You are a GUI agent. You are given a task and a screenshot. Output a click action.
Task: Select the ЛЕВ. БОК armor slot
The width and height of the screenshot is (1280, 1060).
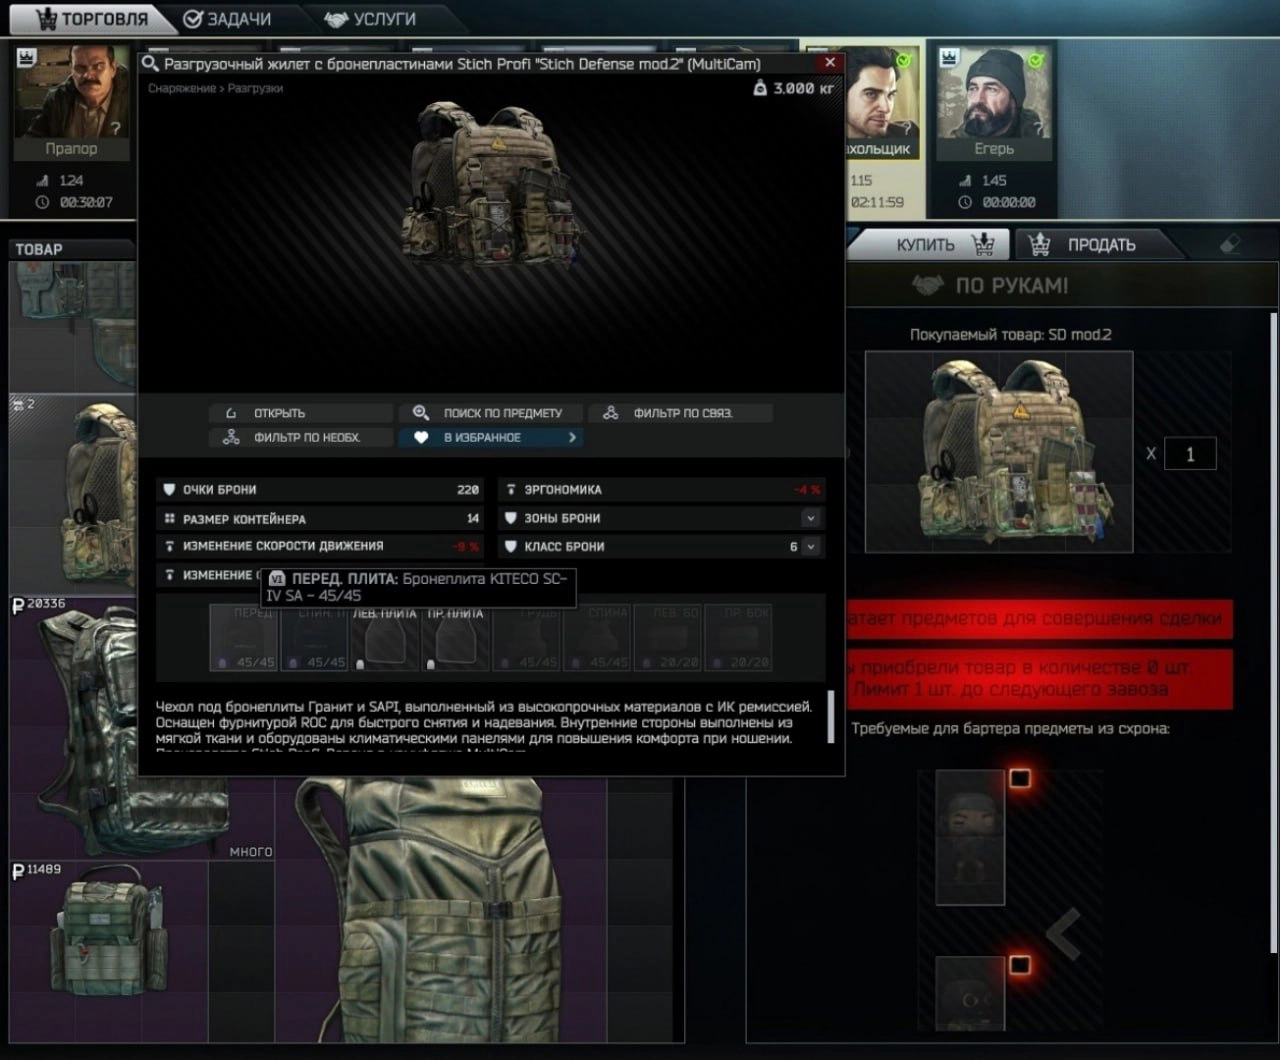tap(667, 637)
